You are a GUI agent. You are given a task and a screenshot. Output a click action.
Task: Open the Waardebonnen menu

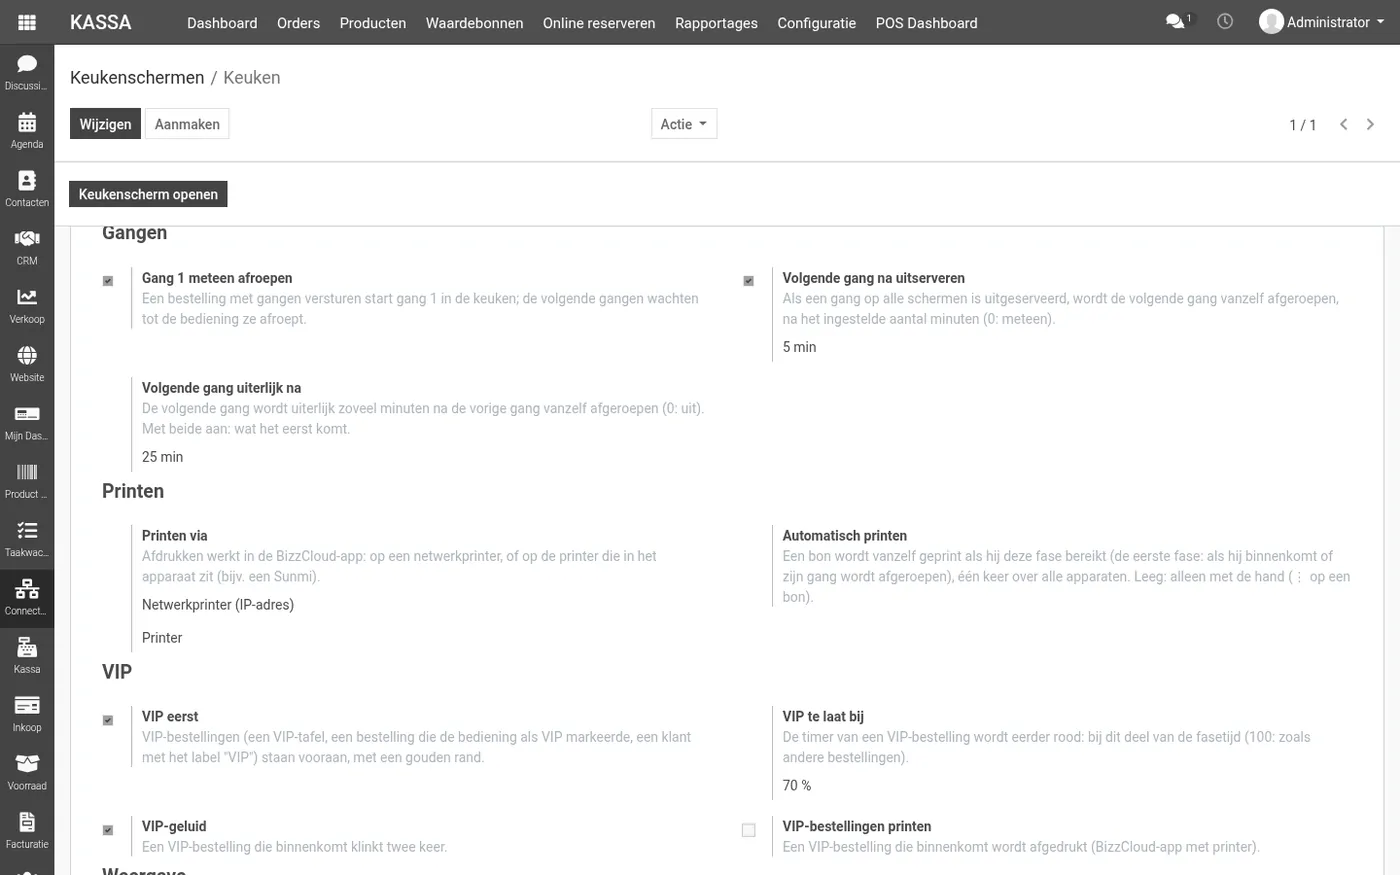pyautogui.click(x=474, y=23)
